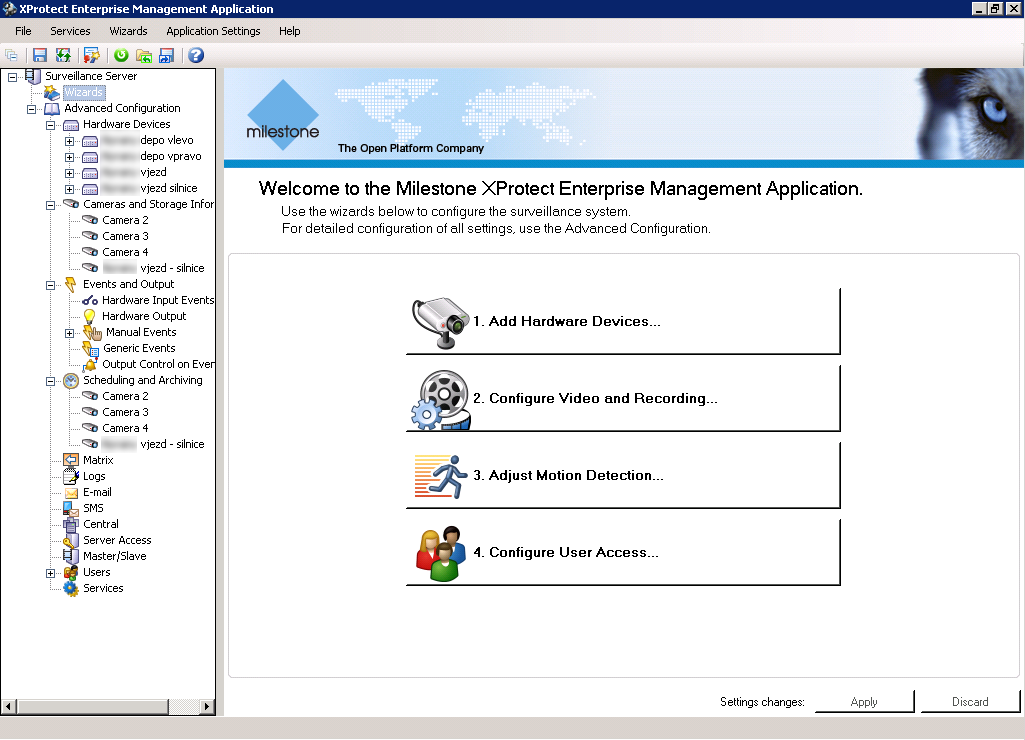Click the floppy icon with blue arrow
This screenshot has height=740, width=1025.
tap(167, 56)
